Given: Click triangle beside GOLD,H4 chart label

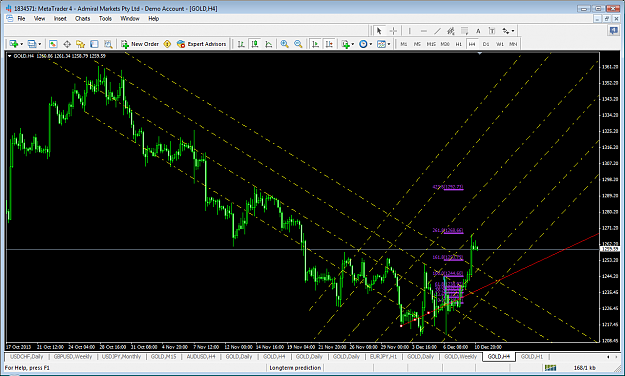Looking at the screenshot, I should pyautogui.click(x=9, y=56).
